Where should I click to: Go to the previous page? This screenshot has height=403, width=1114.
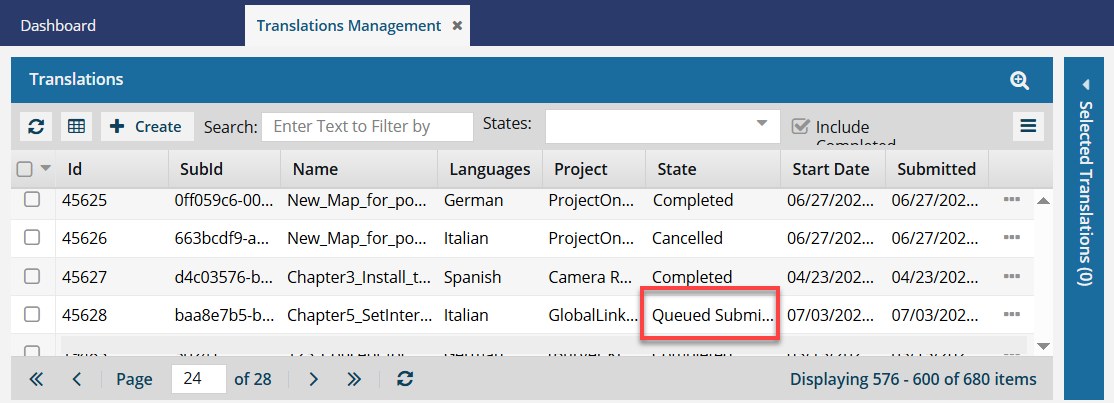(x=77, y=379)
